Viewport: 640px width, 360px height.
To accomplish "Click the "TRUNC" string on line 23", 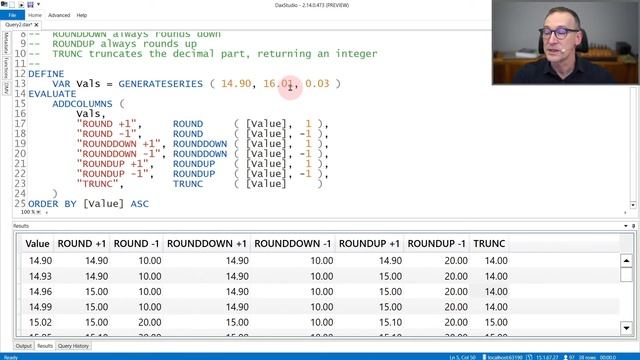I will tap(97, 184).
